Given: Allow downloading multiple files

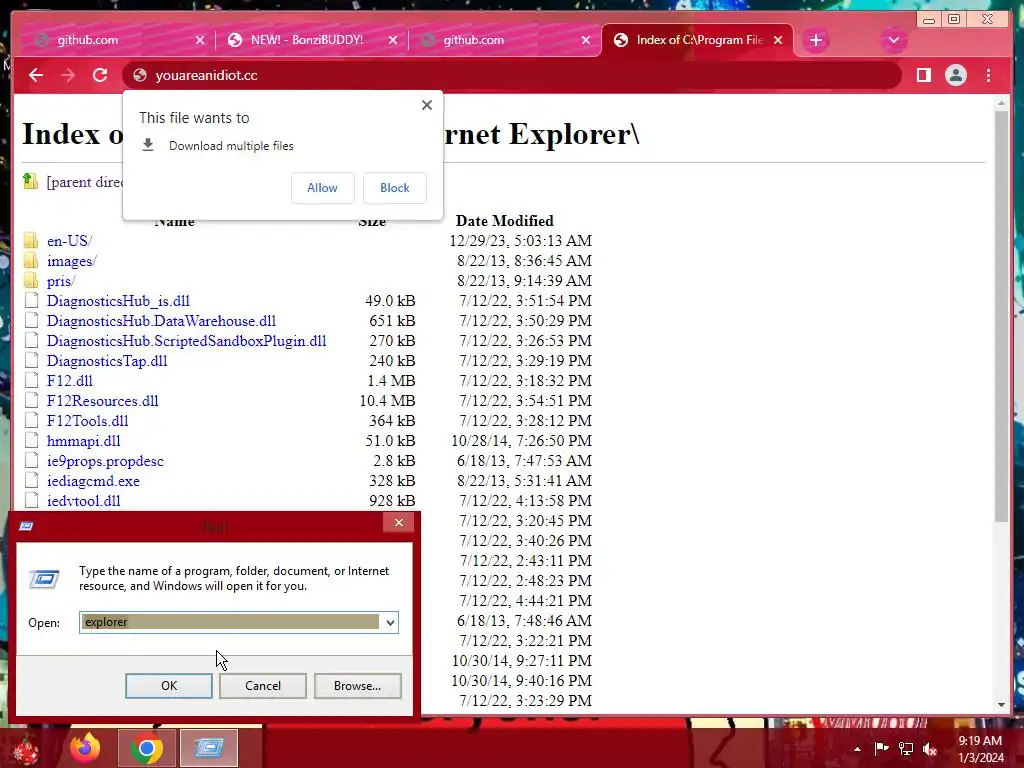Looking at the screenshot, I should [x=323, y=187].
